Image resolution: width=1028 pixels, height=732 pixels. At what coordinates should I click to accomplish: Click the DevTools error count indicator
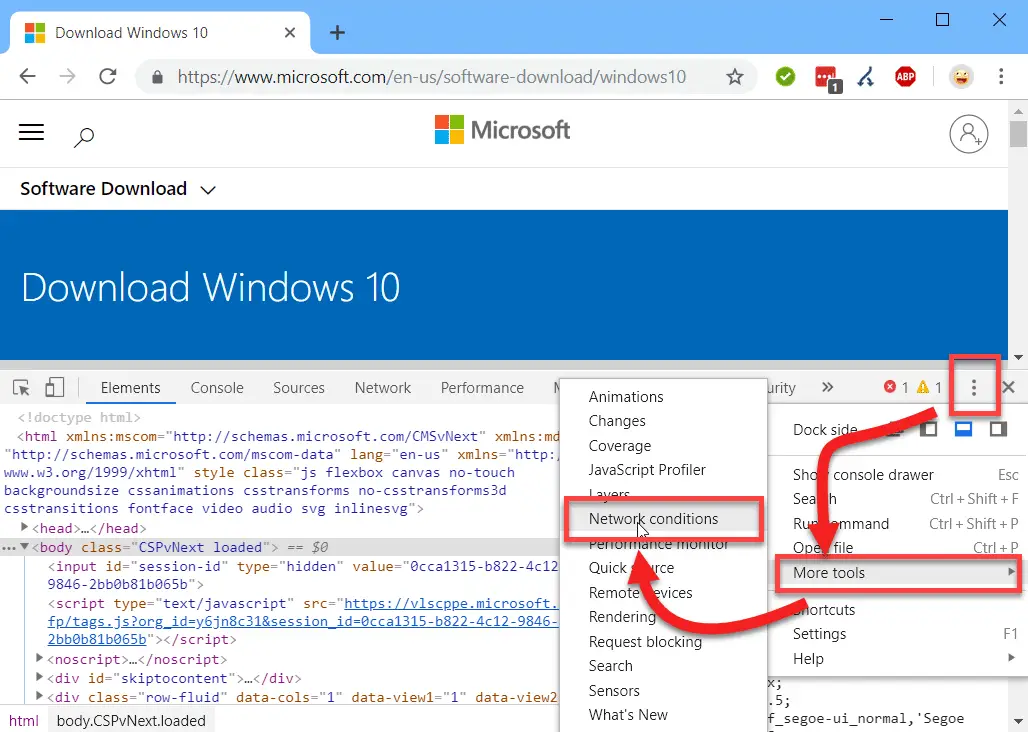pyautogui.click(x=896, y=387)
